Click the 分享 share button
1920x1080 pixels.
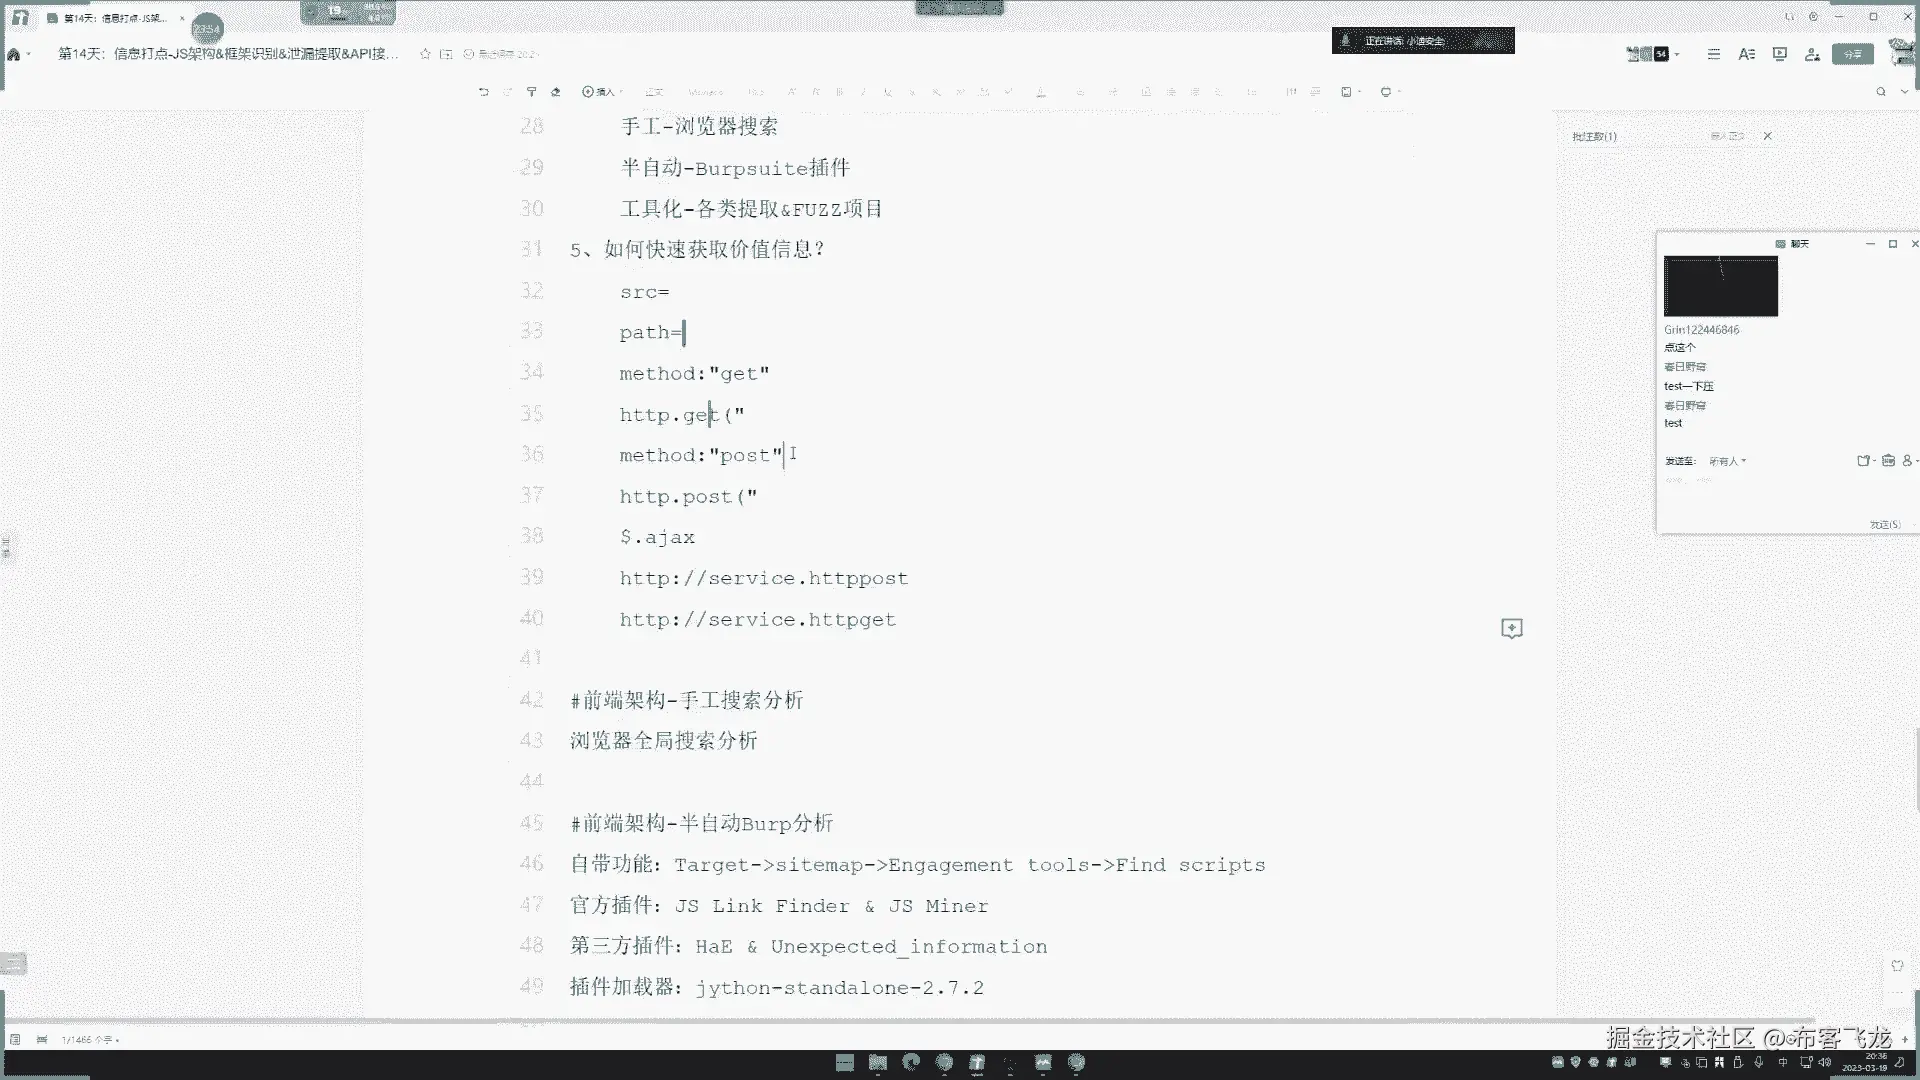pyautogui.click(x=1852, y=54)
